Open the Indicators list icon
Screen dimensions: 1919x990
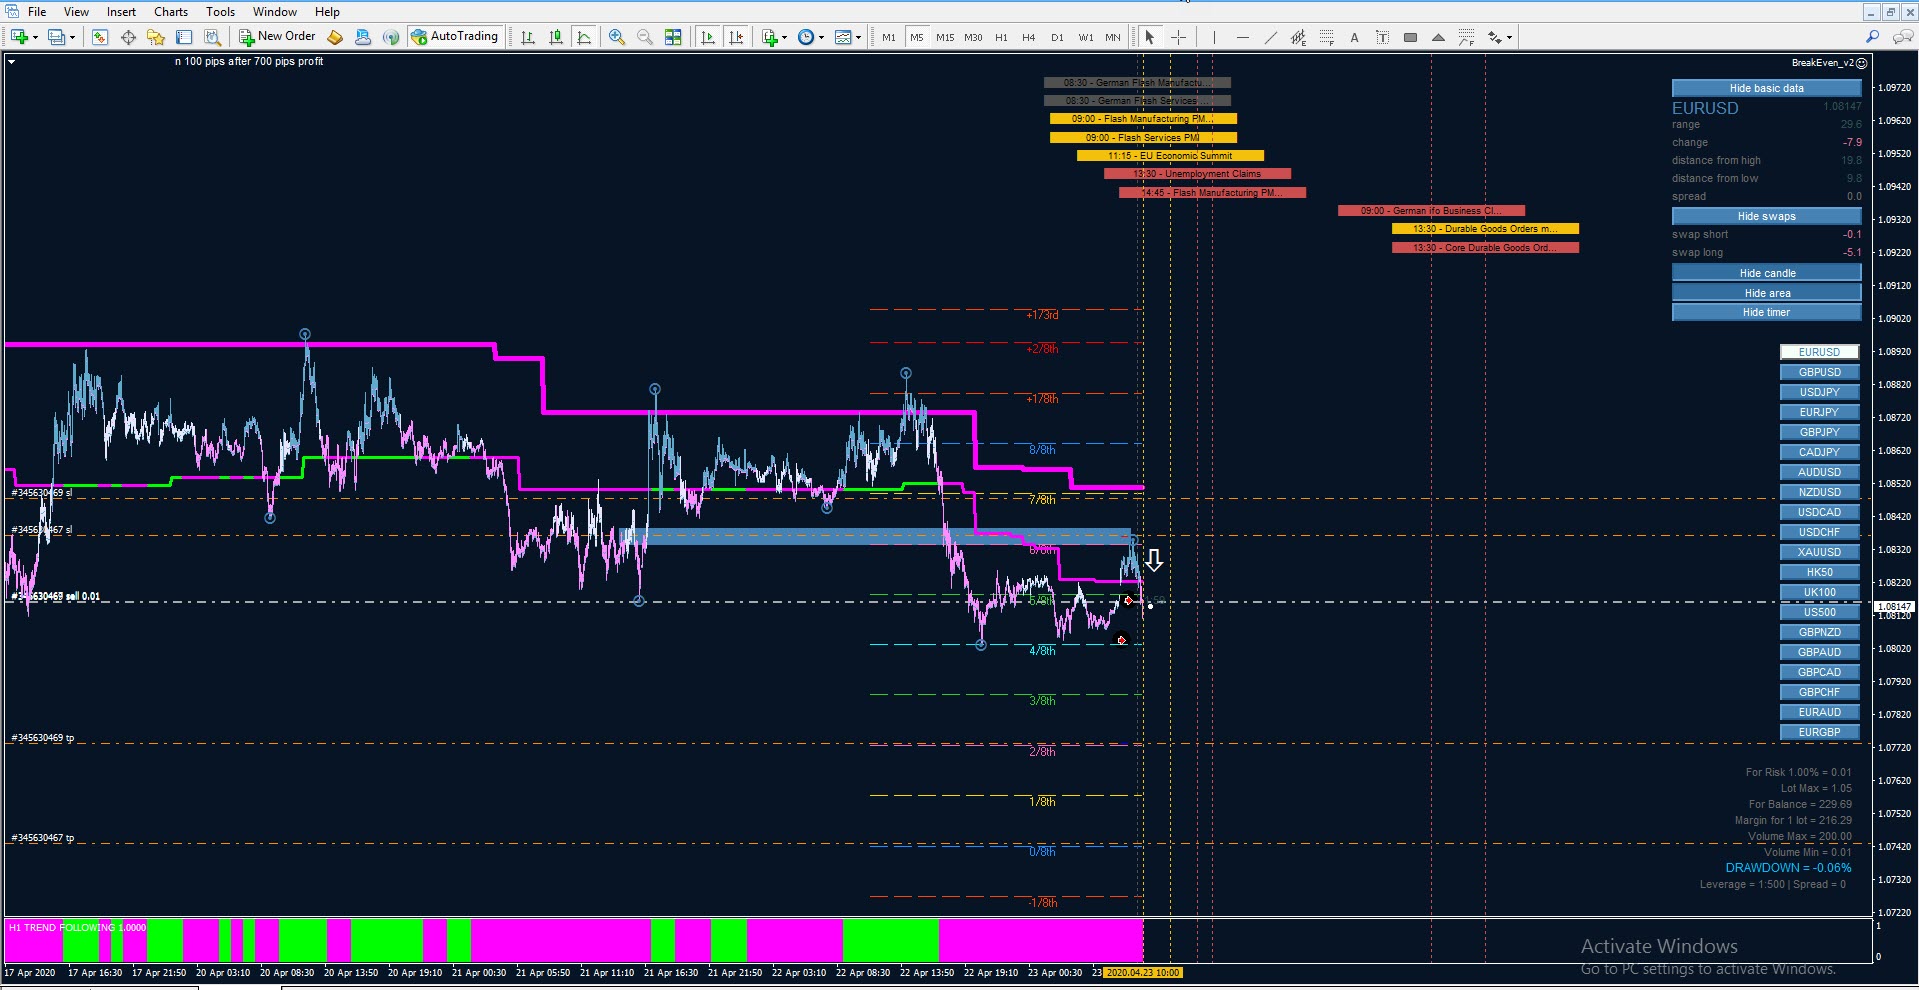click(x=769, y=37)
